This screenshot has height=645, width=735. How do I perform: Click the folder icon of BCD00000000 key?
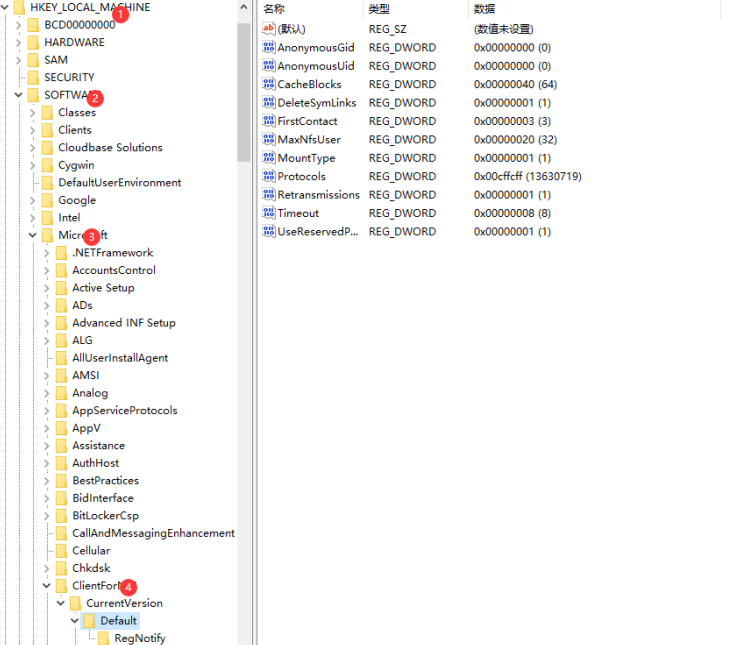point(33,25)
